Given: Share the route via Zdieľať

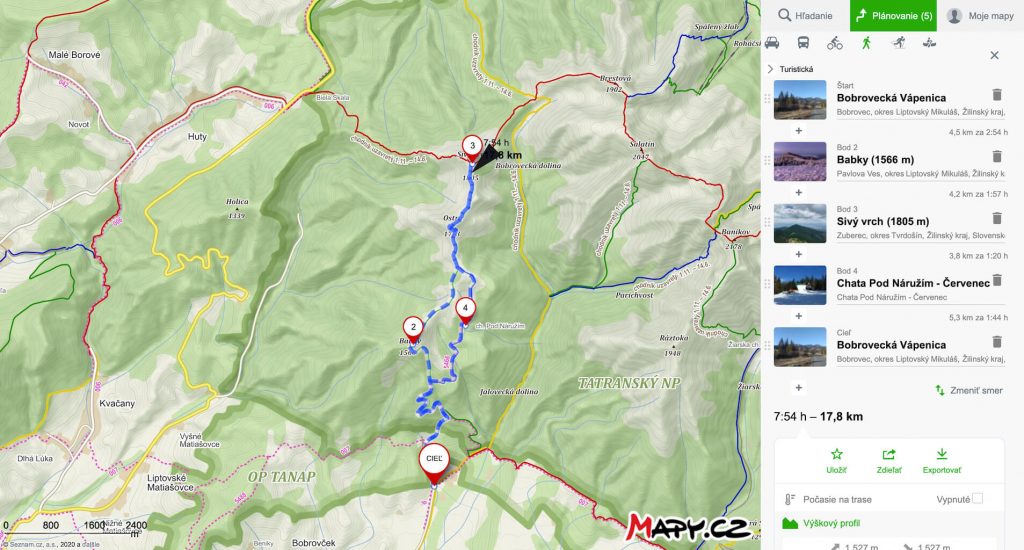Looking at the screenshot, I should pos(889,461).
